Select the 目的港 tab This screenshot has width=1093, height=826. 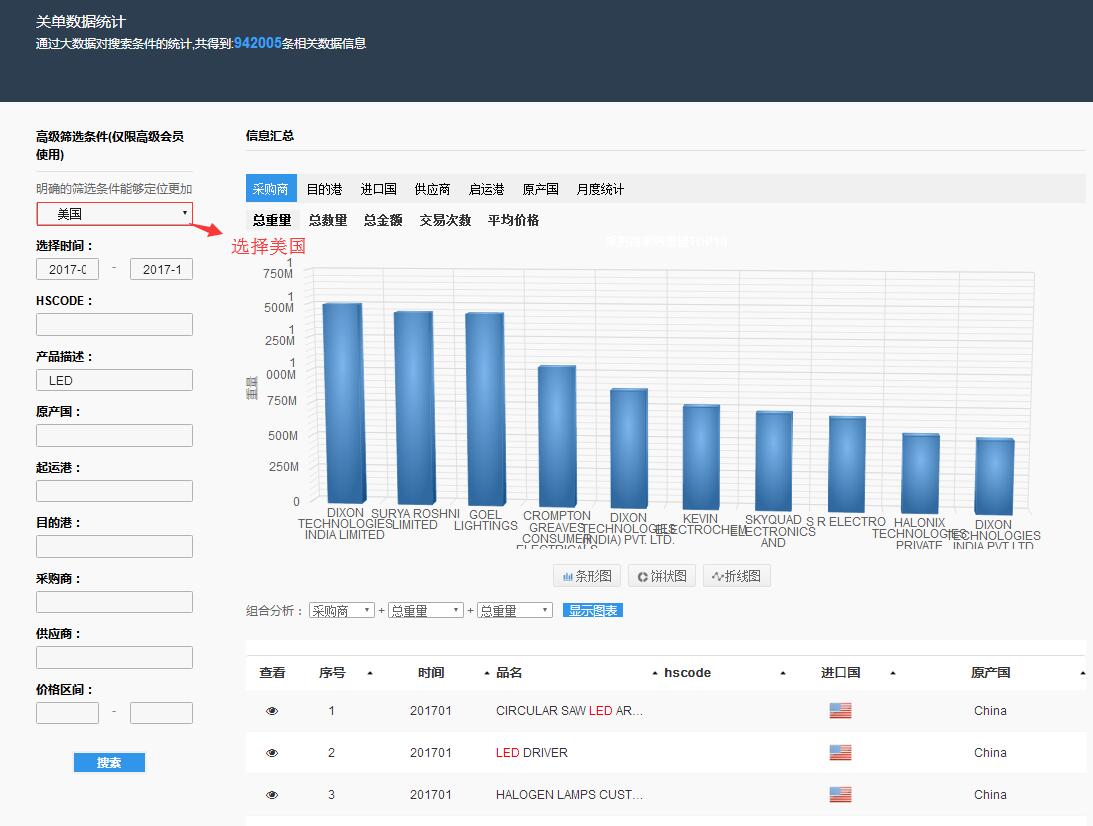[324, 189]
